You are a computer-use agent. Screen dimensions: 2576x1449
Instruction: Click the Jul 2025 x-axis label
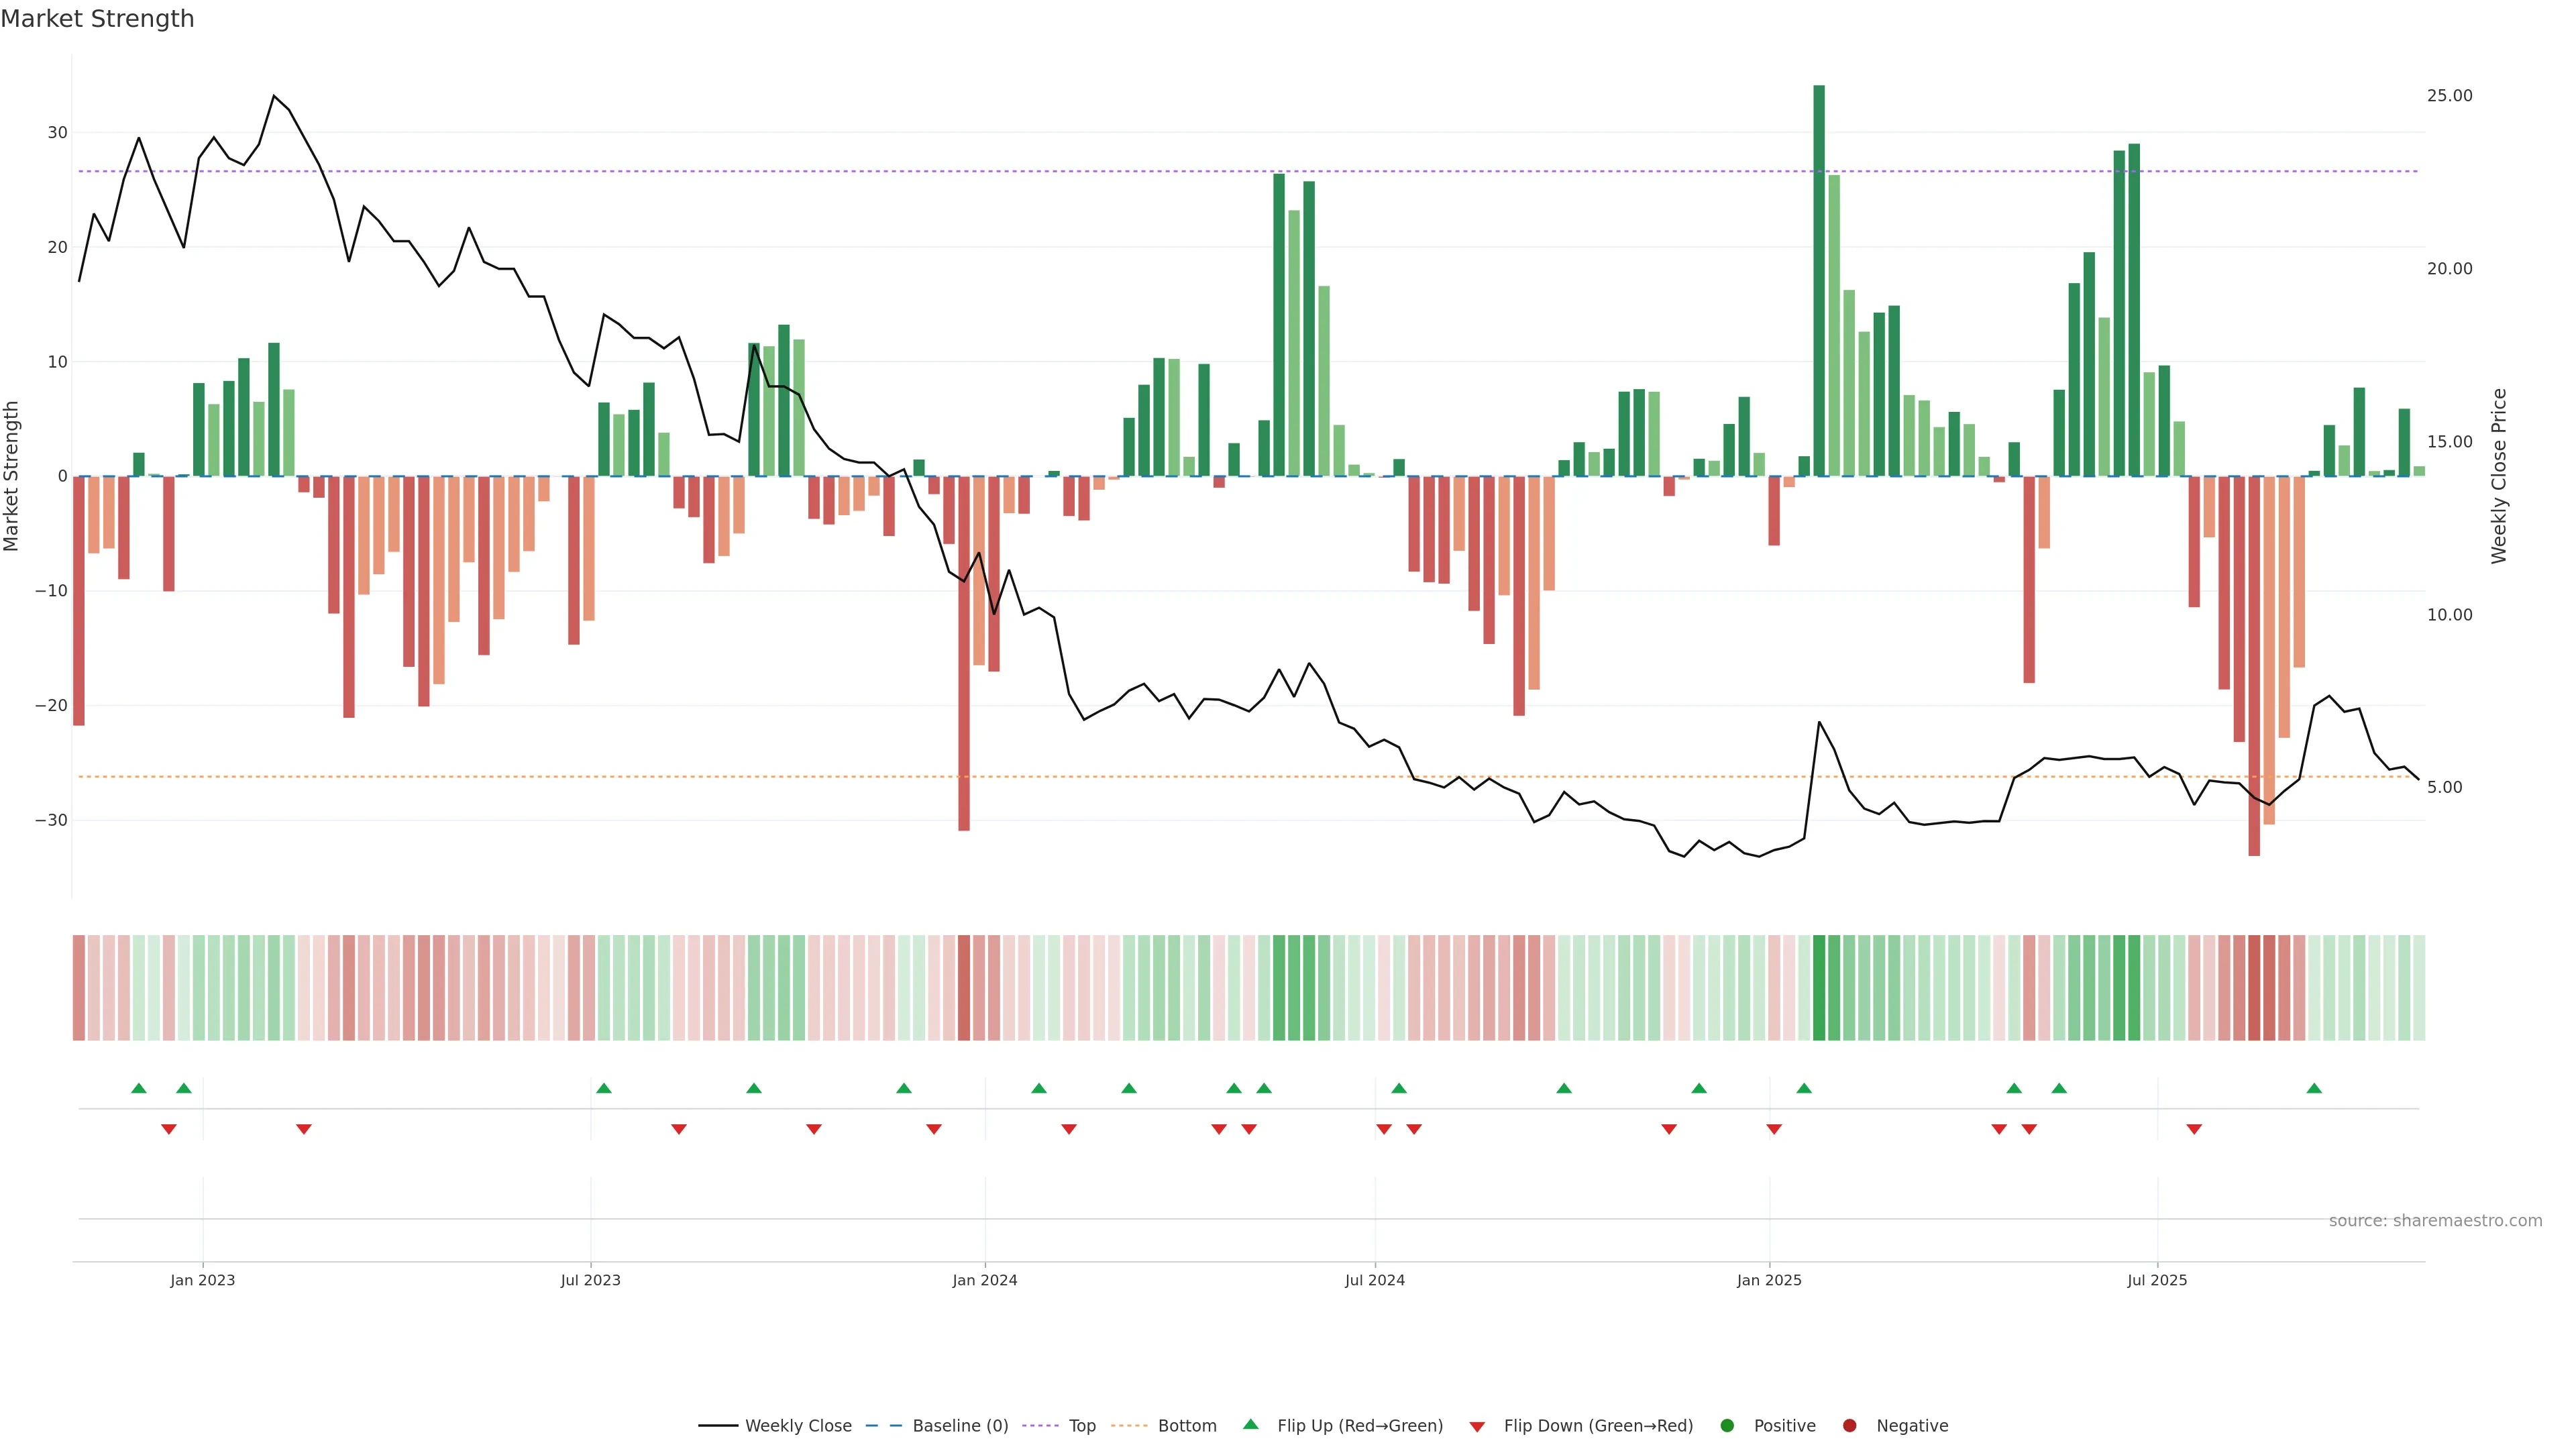[2157, 1280]
